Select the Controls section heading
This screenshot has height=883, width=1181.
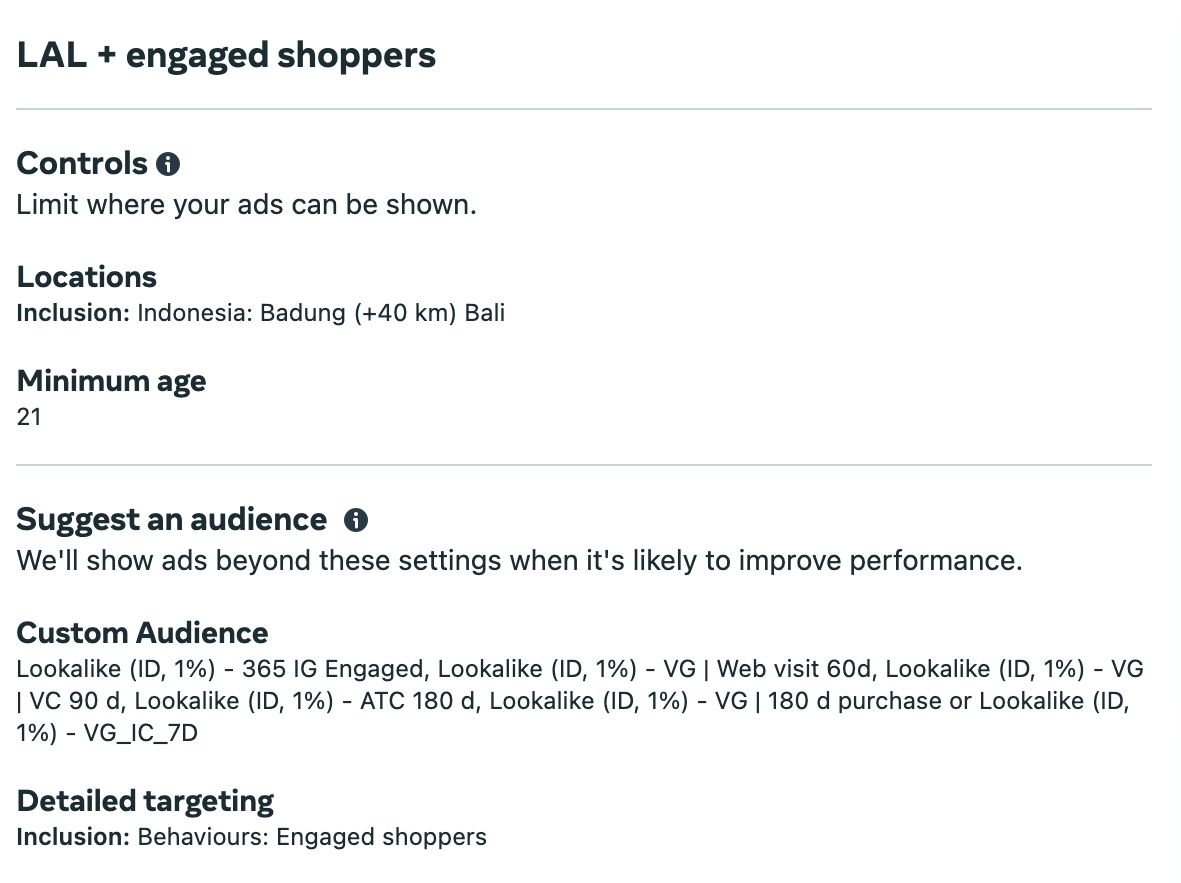(x=82, y=163)
